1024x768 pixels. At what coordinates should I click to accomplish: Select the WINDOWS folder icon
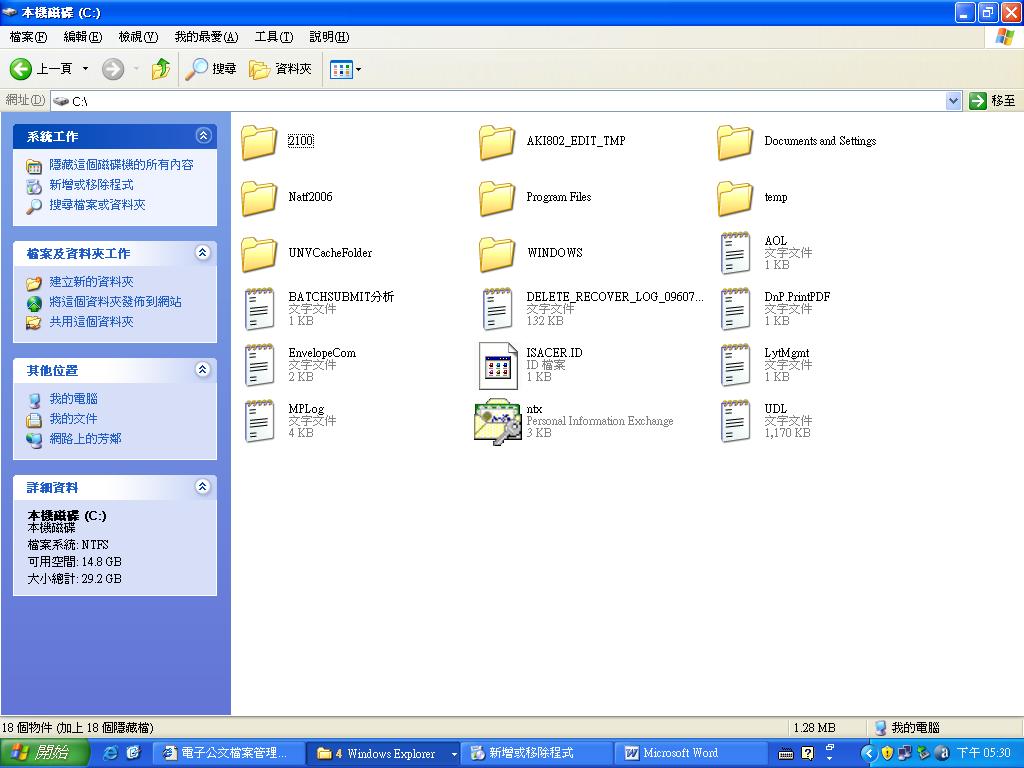pyautogui.click(x=497, y=253)
